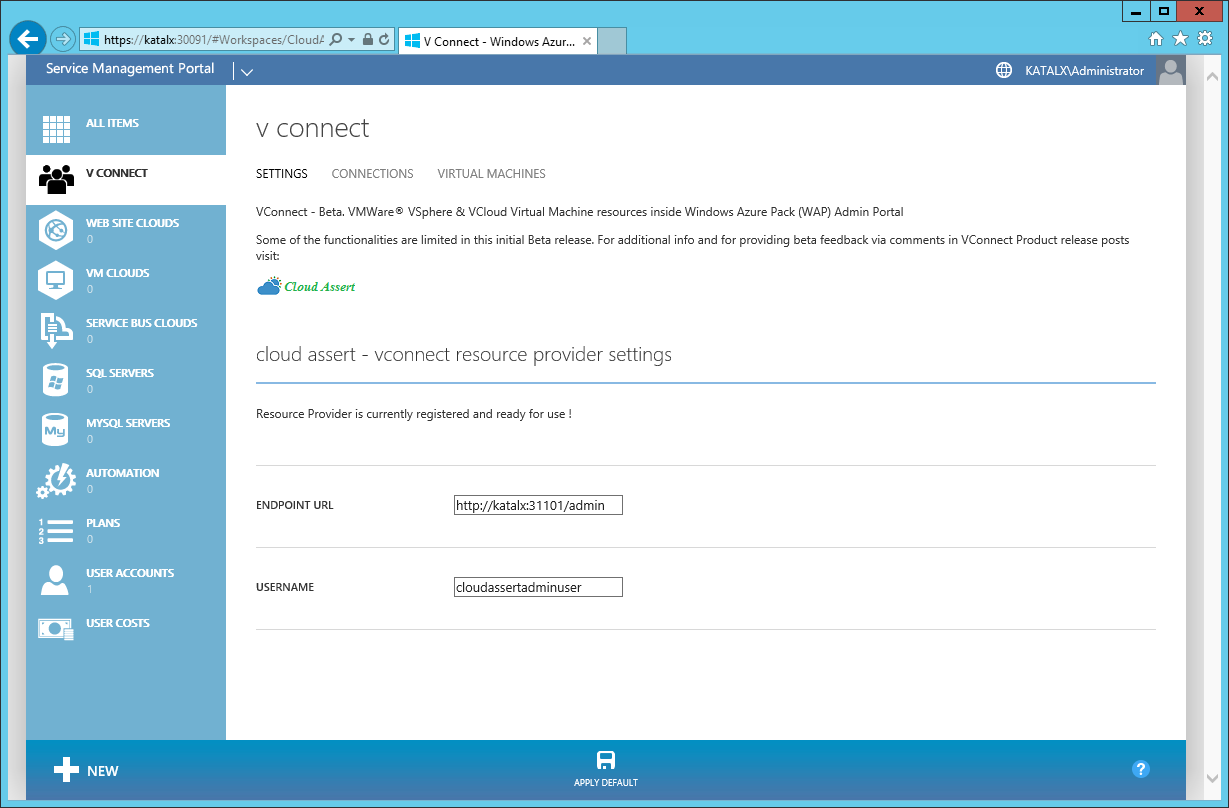Go back with the browser back arrow
This screenshot has height=808, width=1229.
[x=27, y=39]
